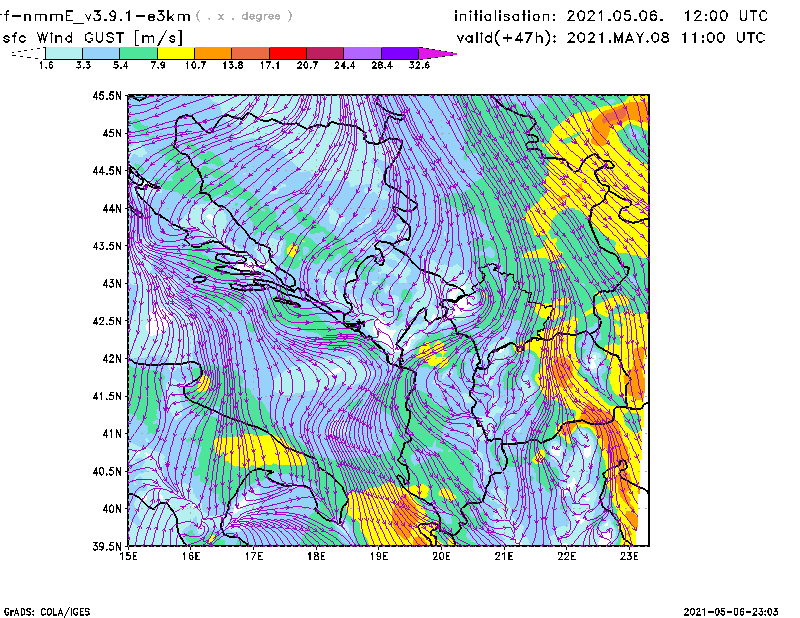Click the green 5.4–7.9 legend swatch

click(139, 53)
